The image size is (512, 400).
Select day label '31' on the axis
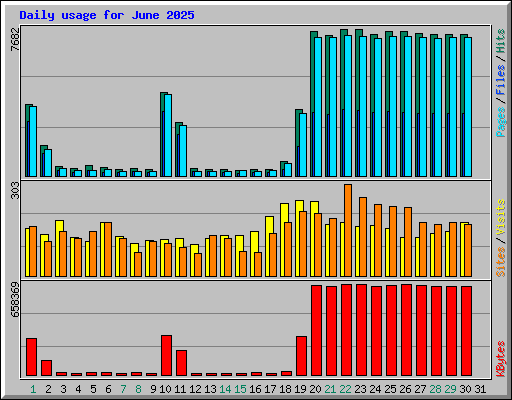click(x=480, y=389)
